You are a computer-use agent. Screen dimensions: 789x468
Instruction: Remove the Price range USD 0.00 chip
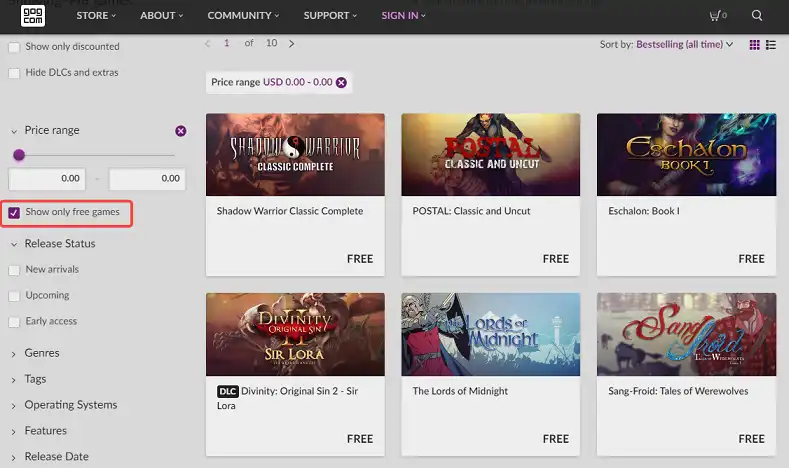coord(341,83)
